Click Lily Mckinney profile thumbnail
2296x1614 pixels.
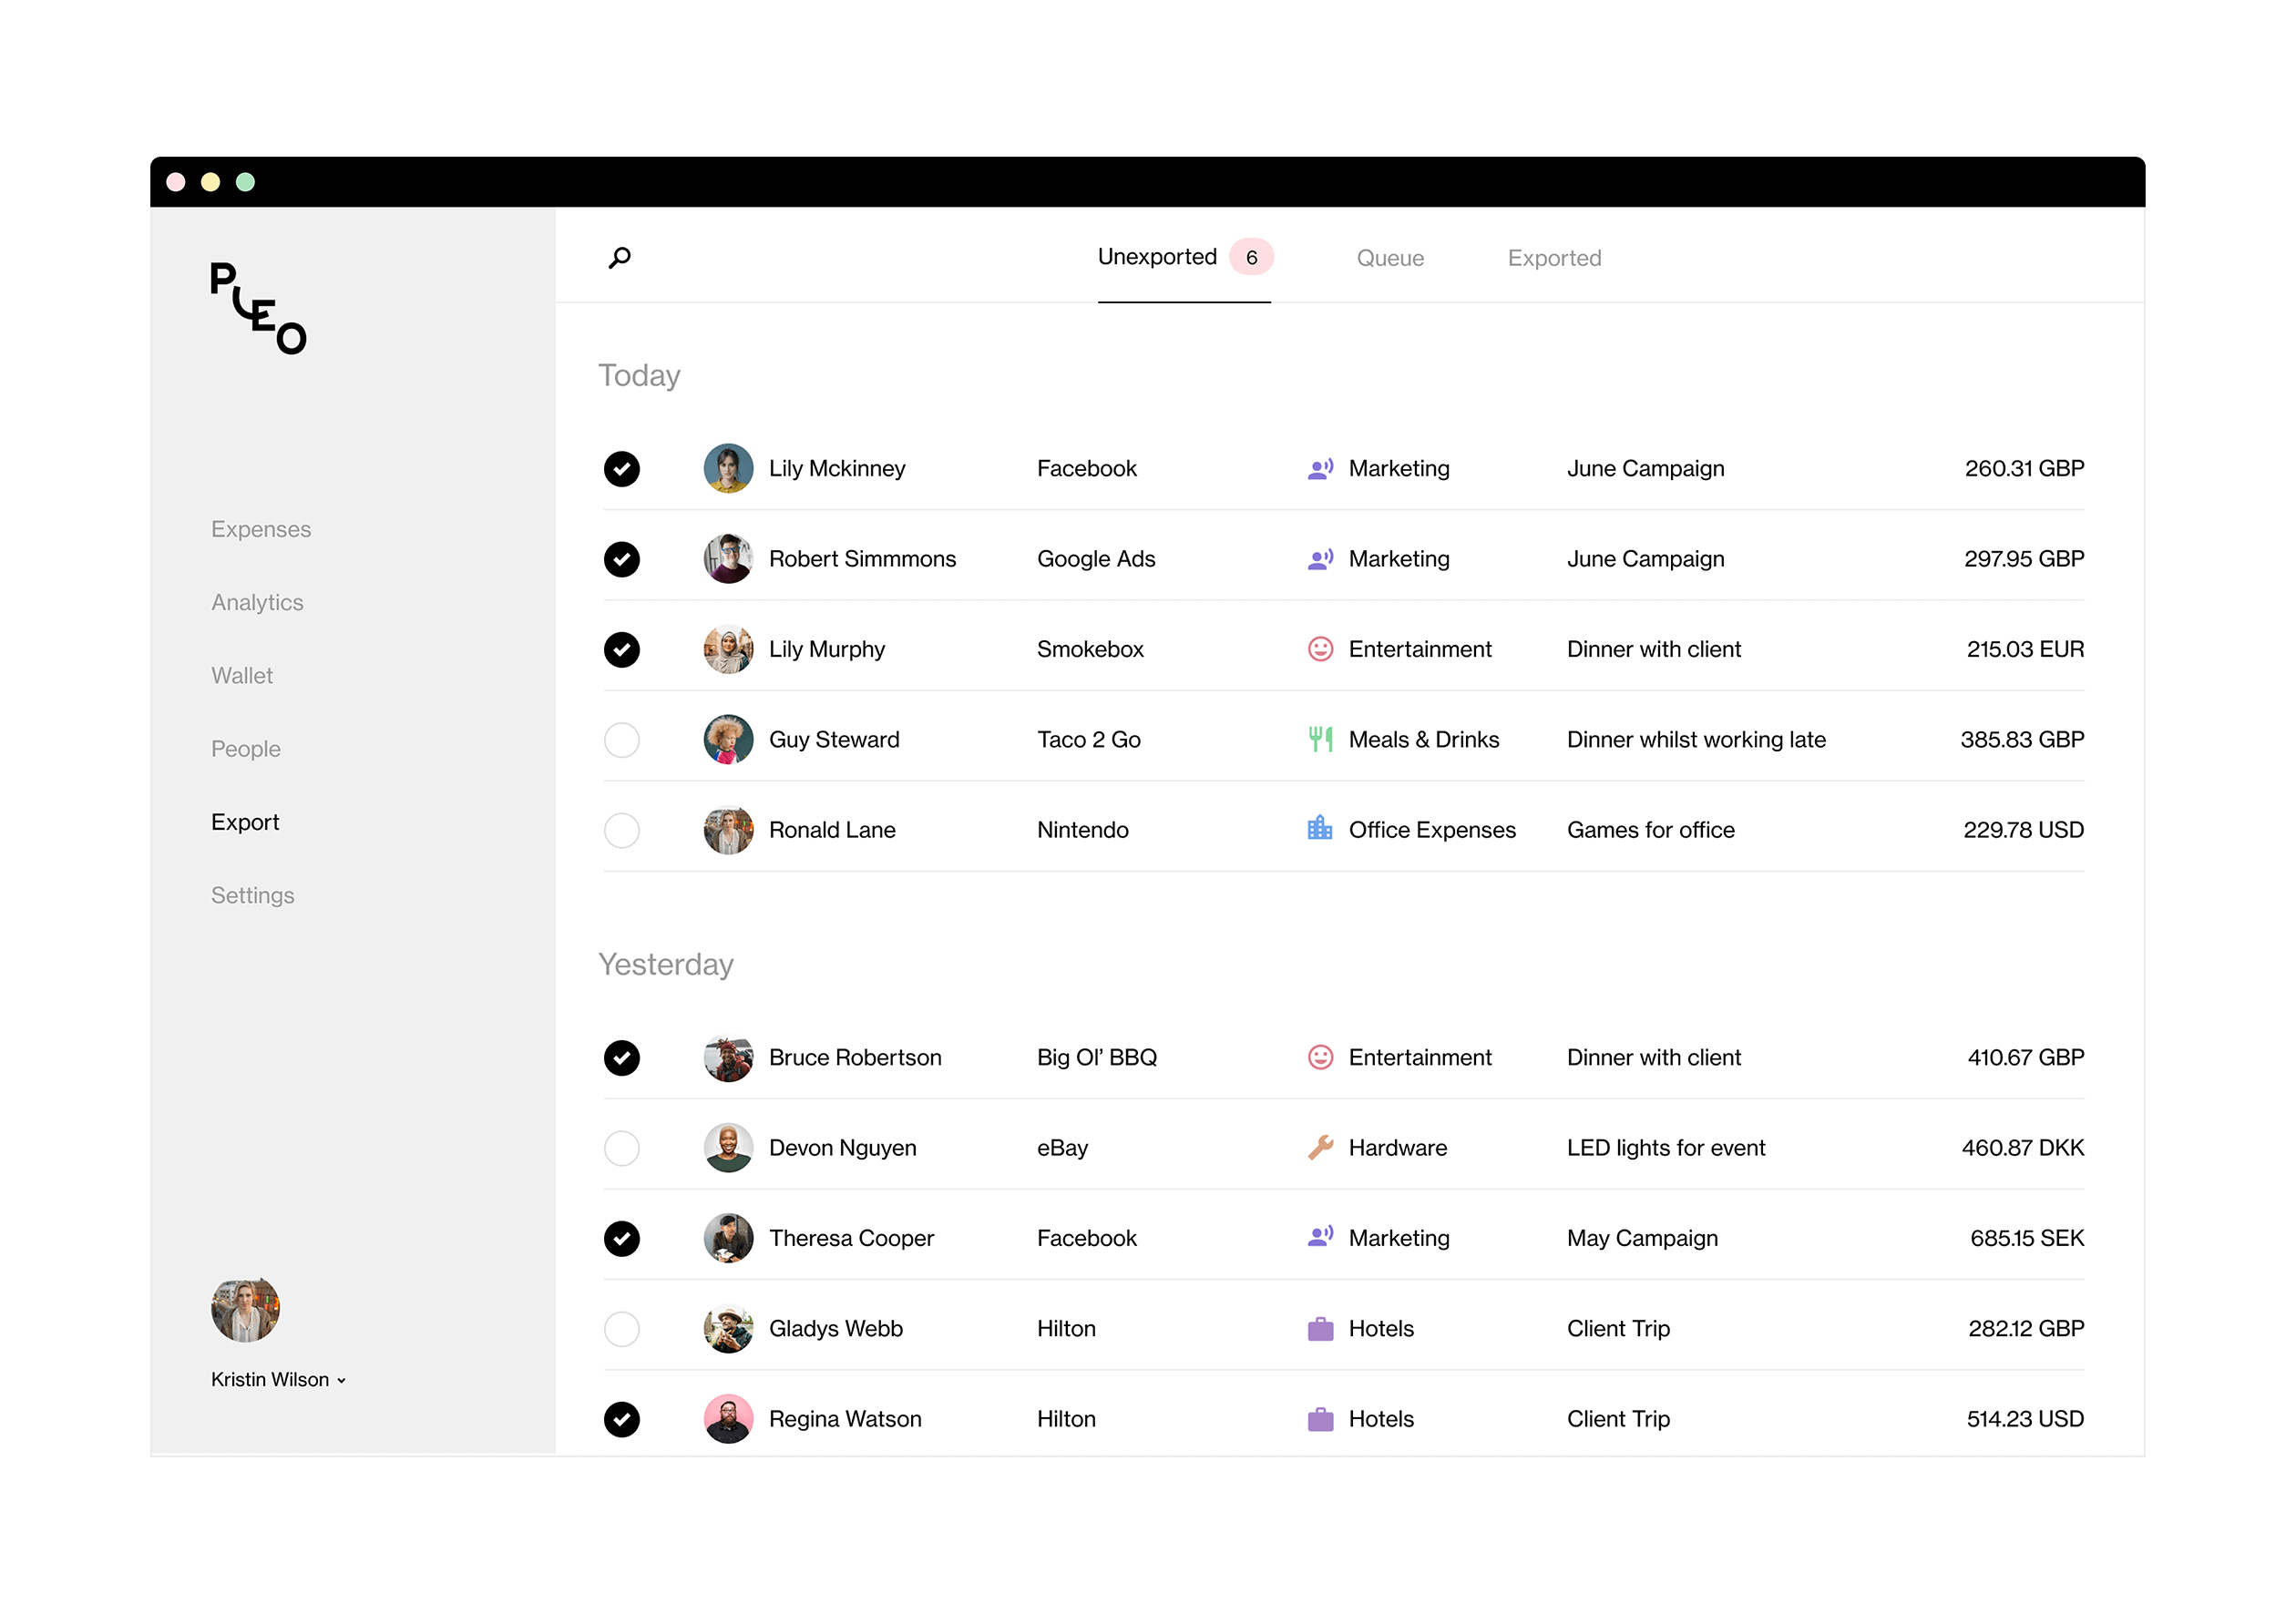[x=723, y=468]
